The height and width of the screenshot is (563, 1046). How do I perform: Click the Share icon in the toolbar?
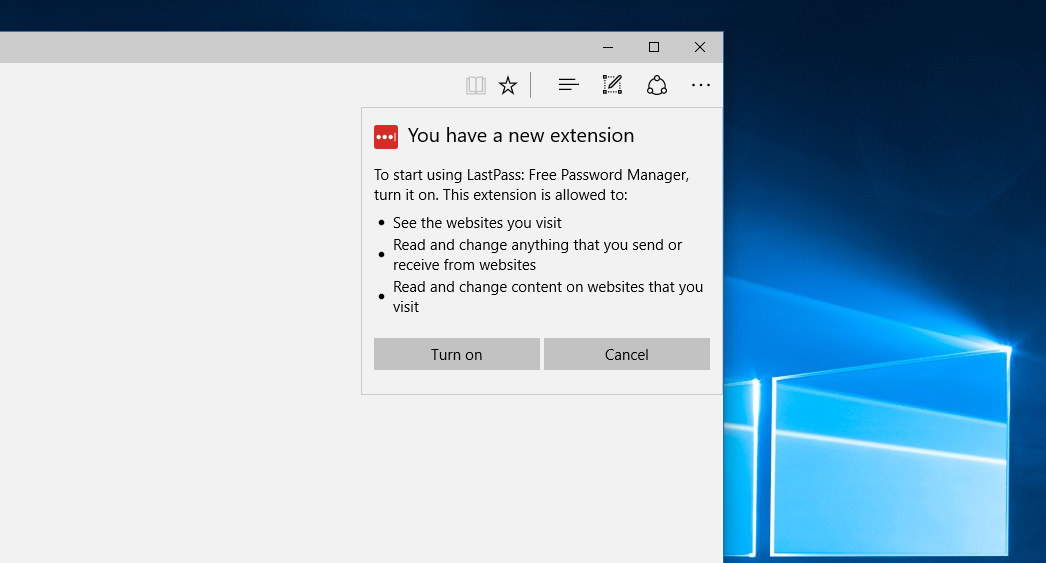pos(656,86)
